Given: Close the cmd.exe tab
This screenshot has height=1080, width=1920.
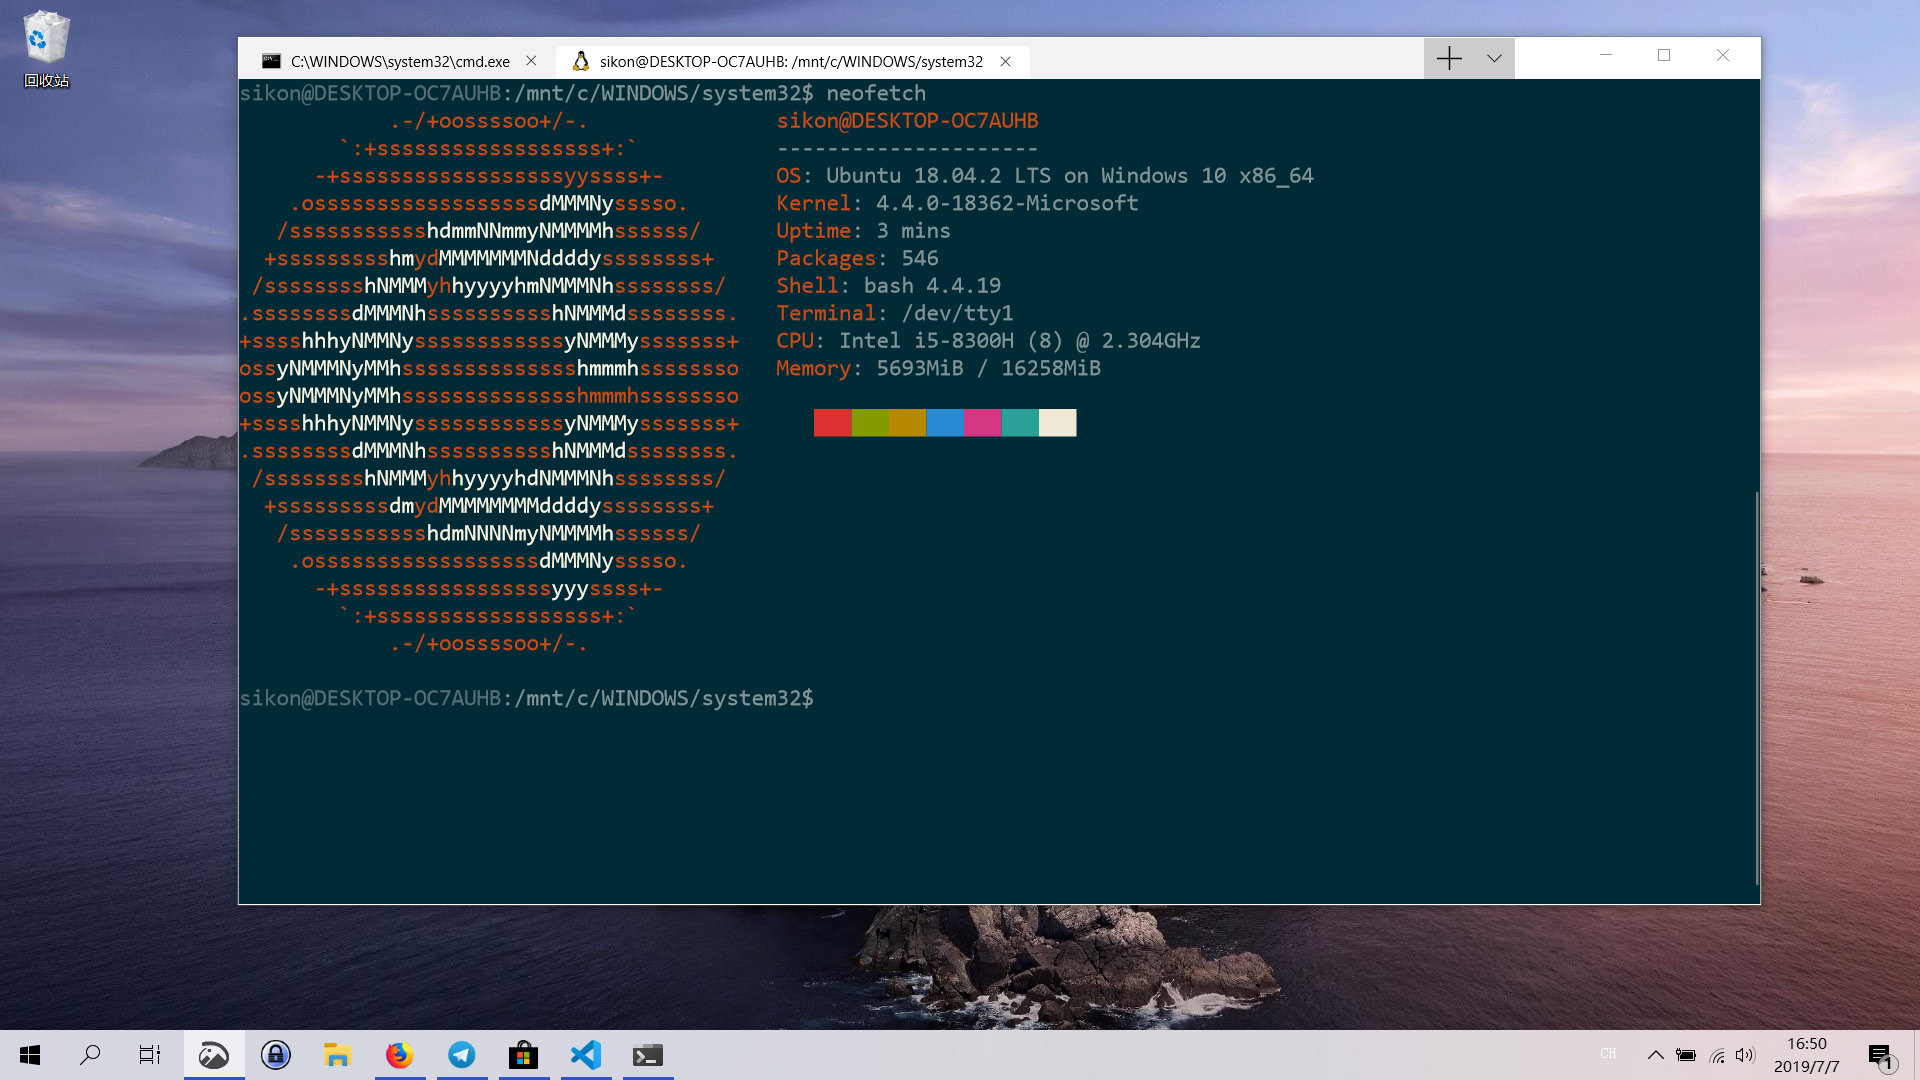Looking at the screenshot, I should point(532,61).
